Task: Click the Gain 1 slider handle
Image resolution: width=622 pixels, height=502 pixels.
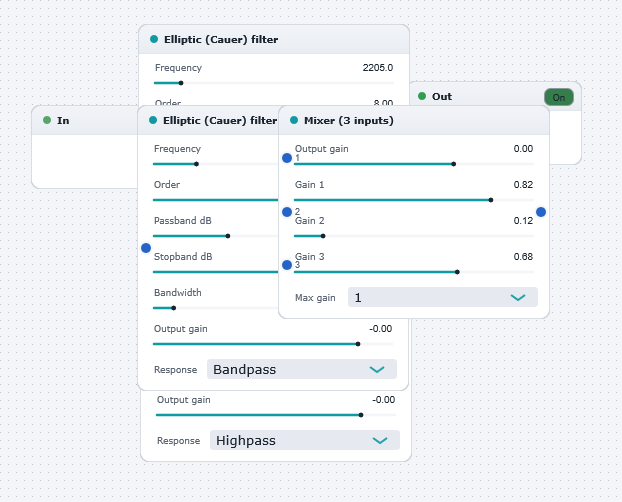Action: (491, 200)
